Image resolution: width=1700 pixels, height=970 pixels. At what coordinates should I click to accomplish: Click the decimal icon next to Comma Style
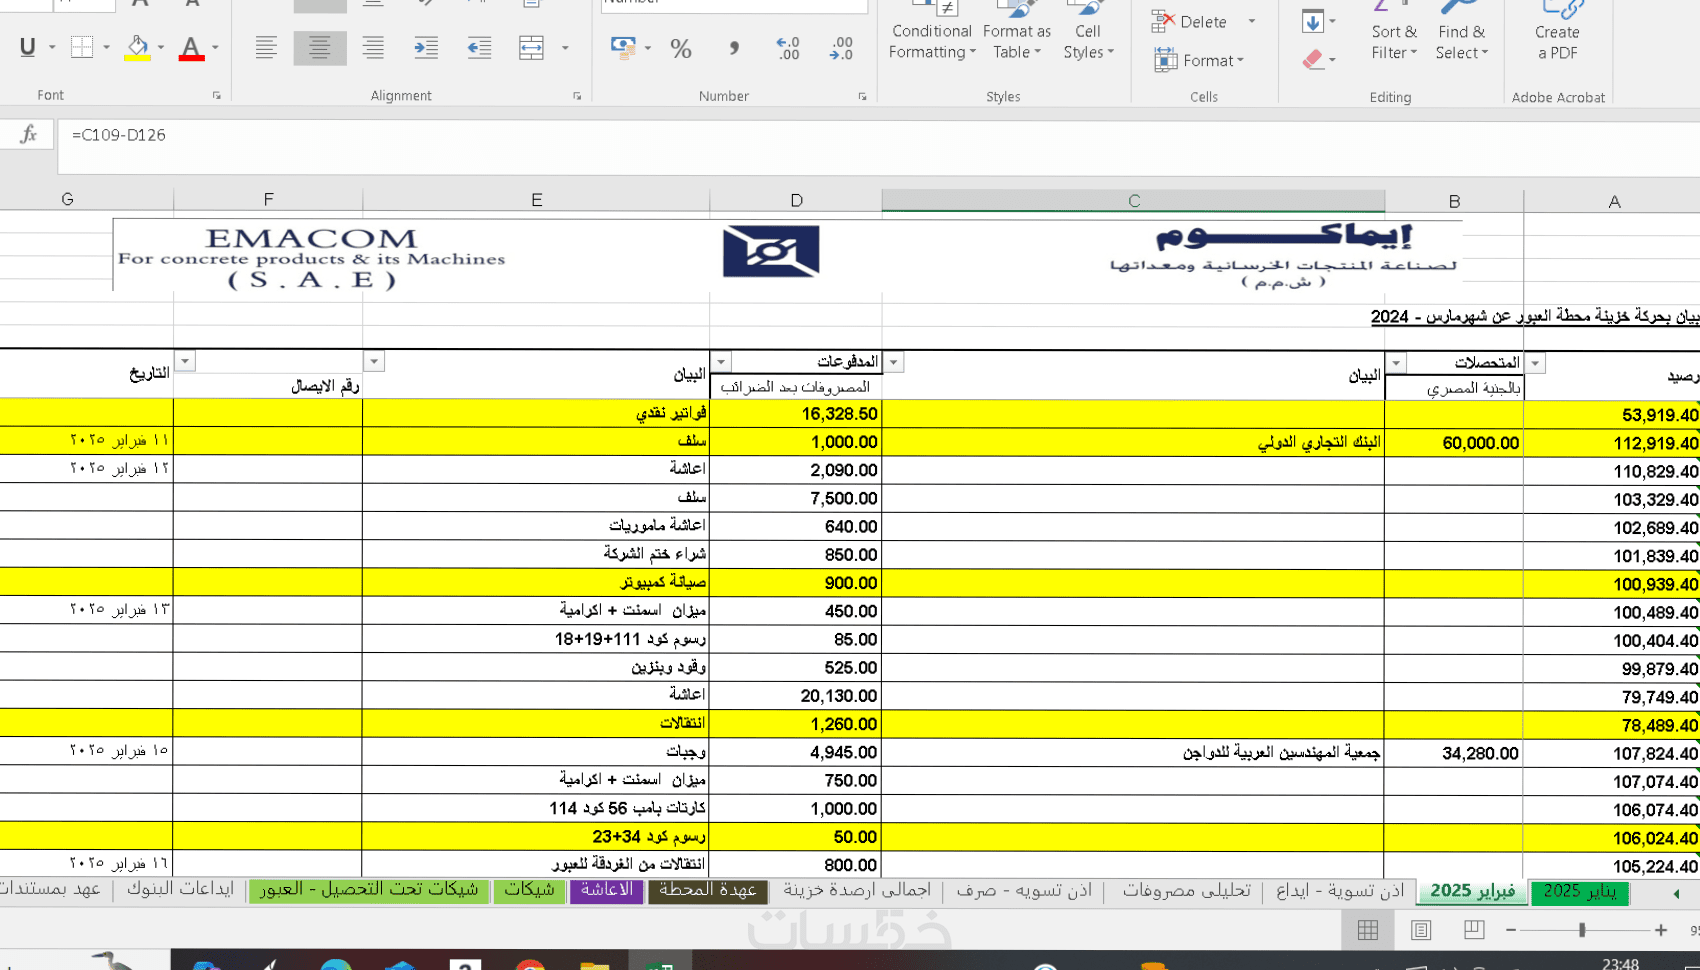[788, 48]
